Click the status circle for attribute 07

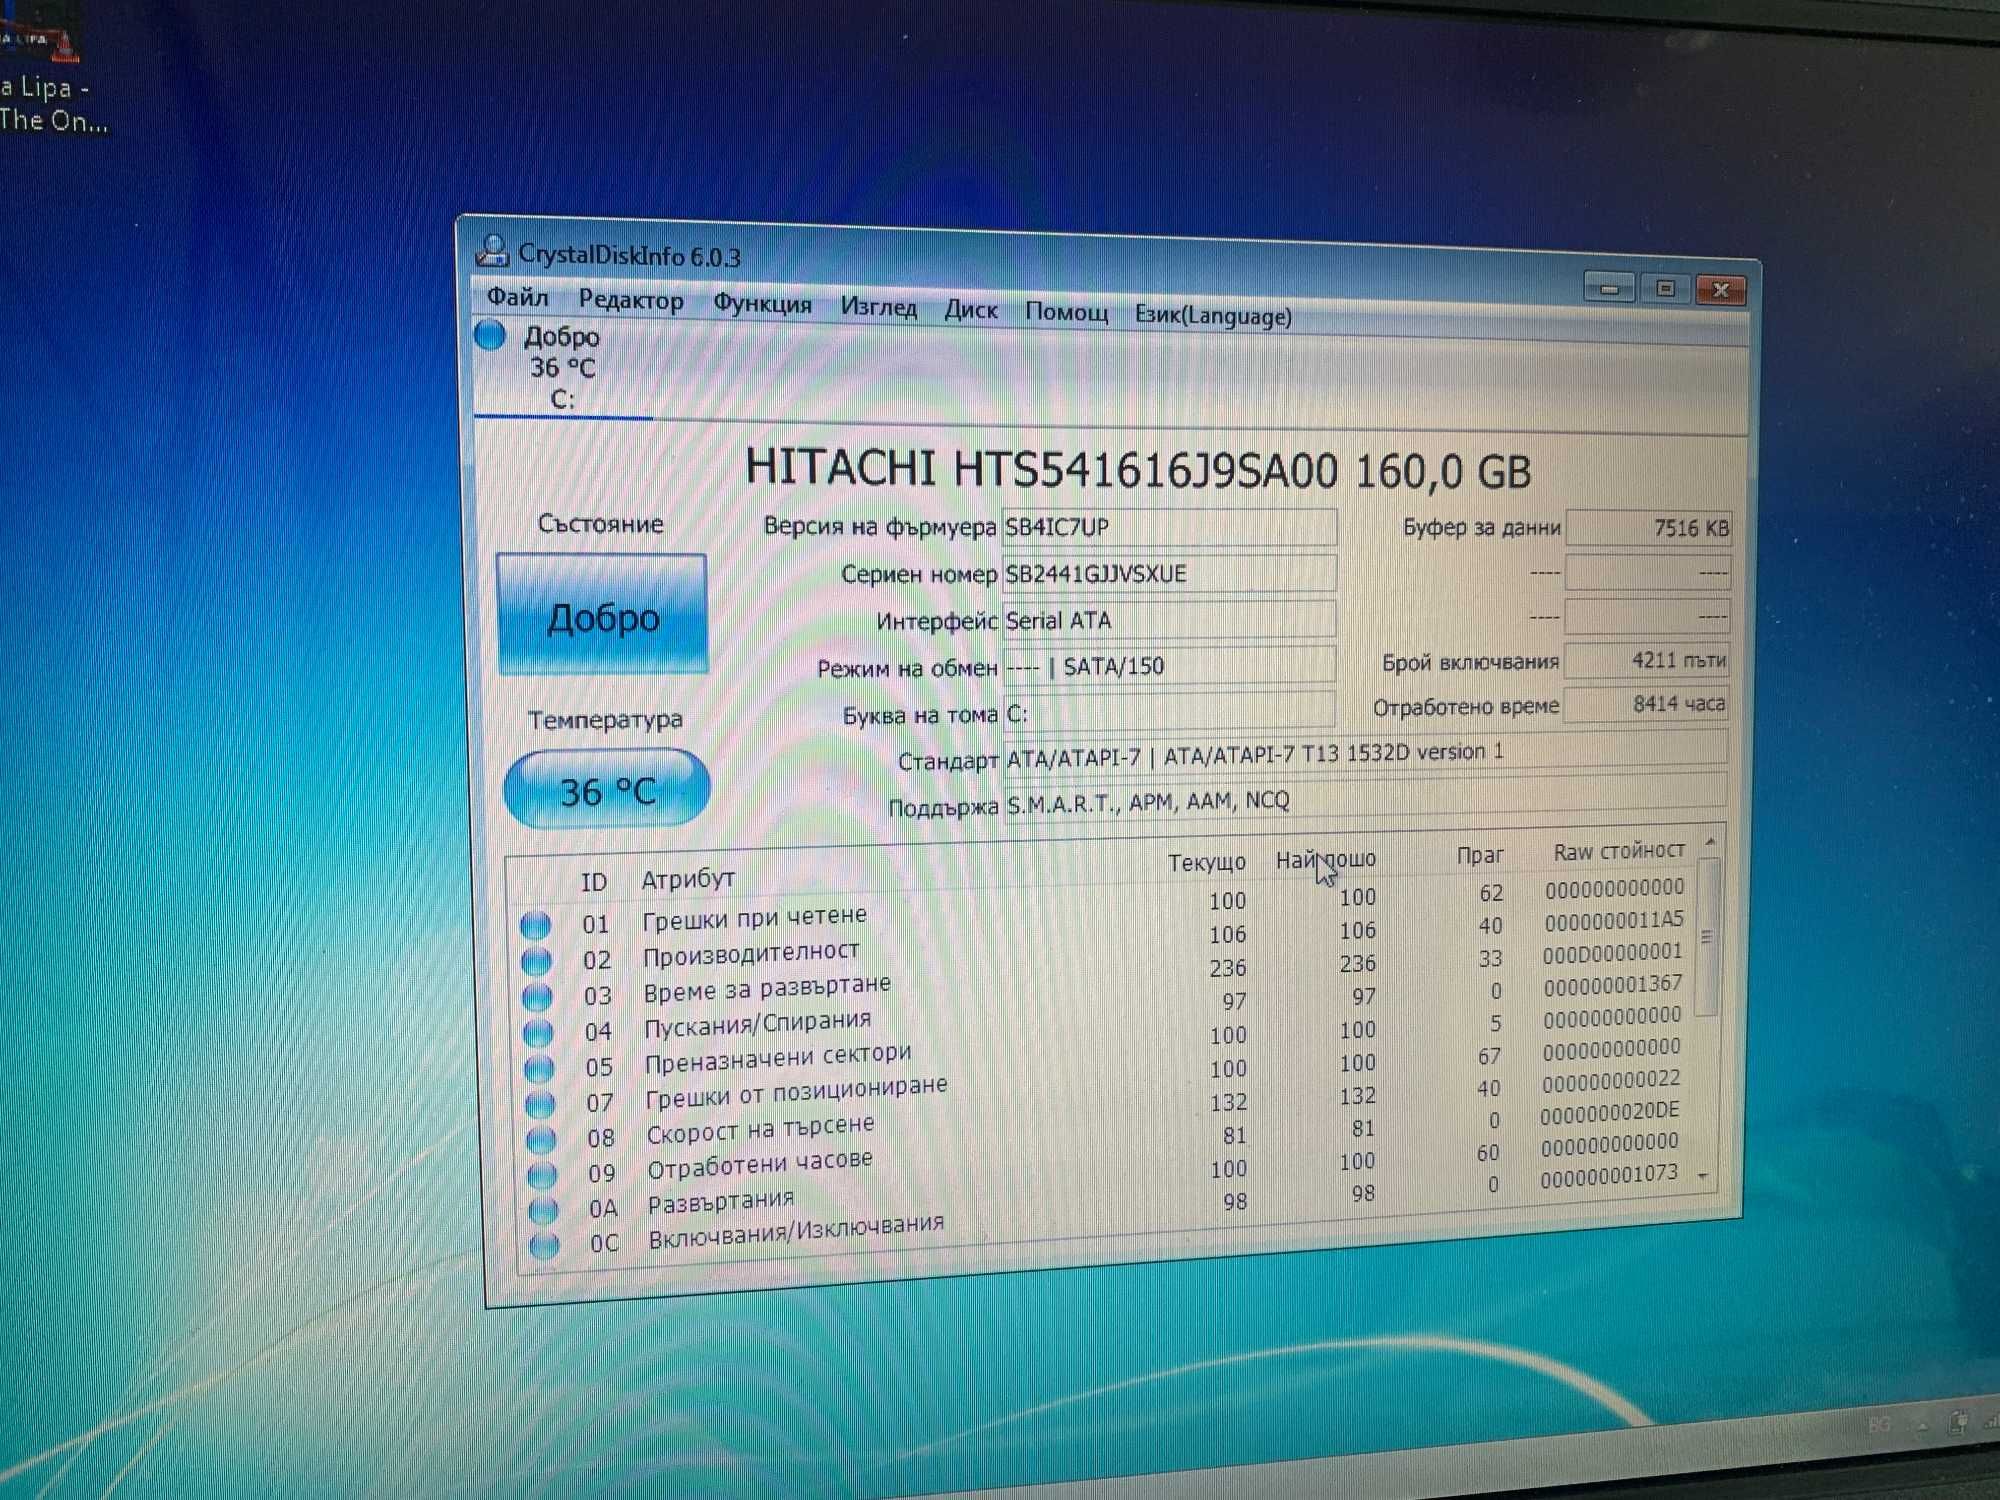click(x=541, y=1104)
